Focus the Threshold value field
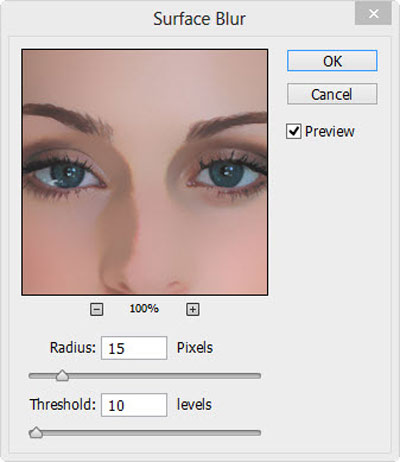Screen dimensions: 400x462 pos(134,405)
